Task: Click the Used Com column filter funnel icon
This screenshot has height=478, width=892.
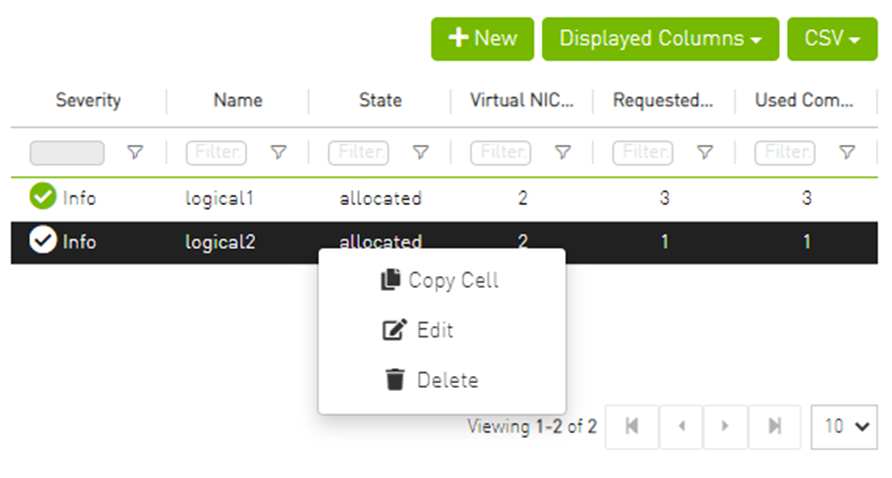Action: [847, 152]
